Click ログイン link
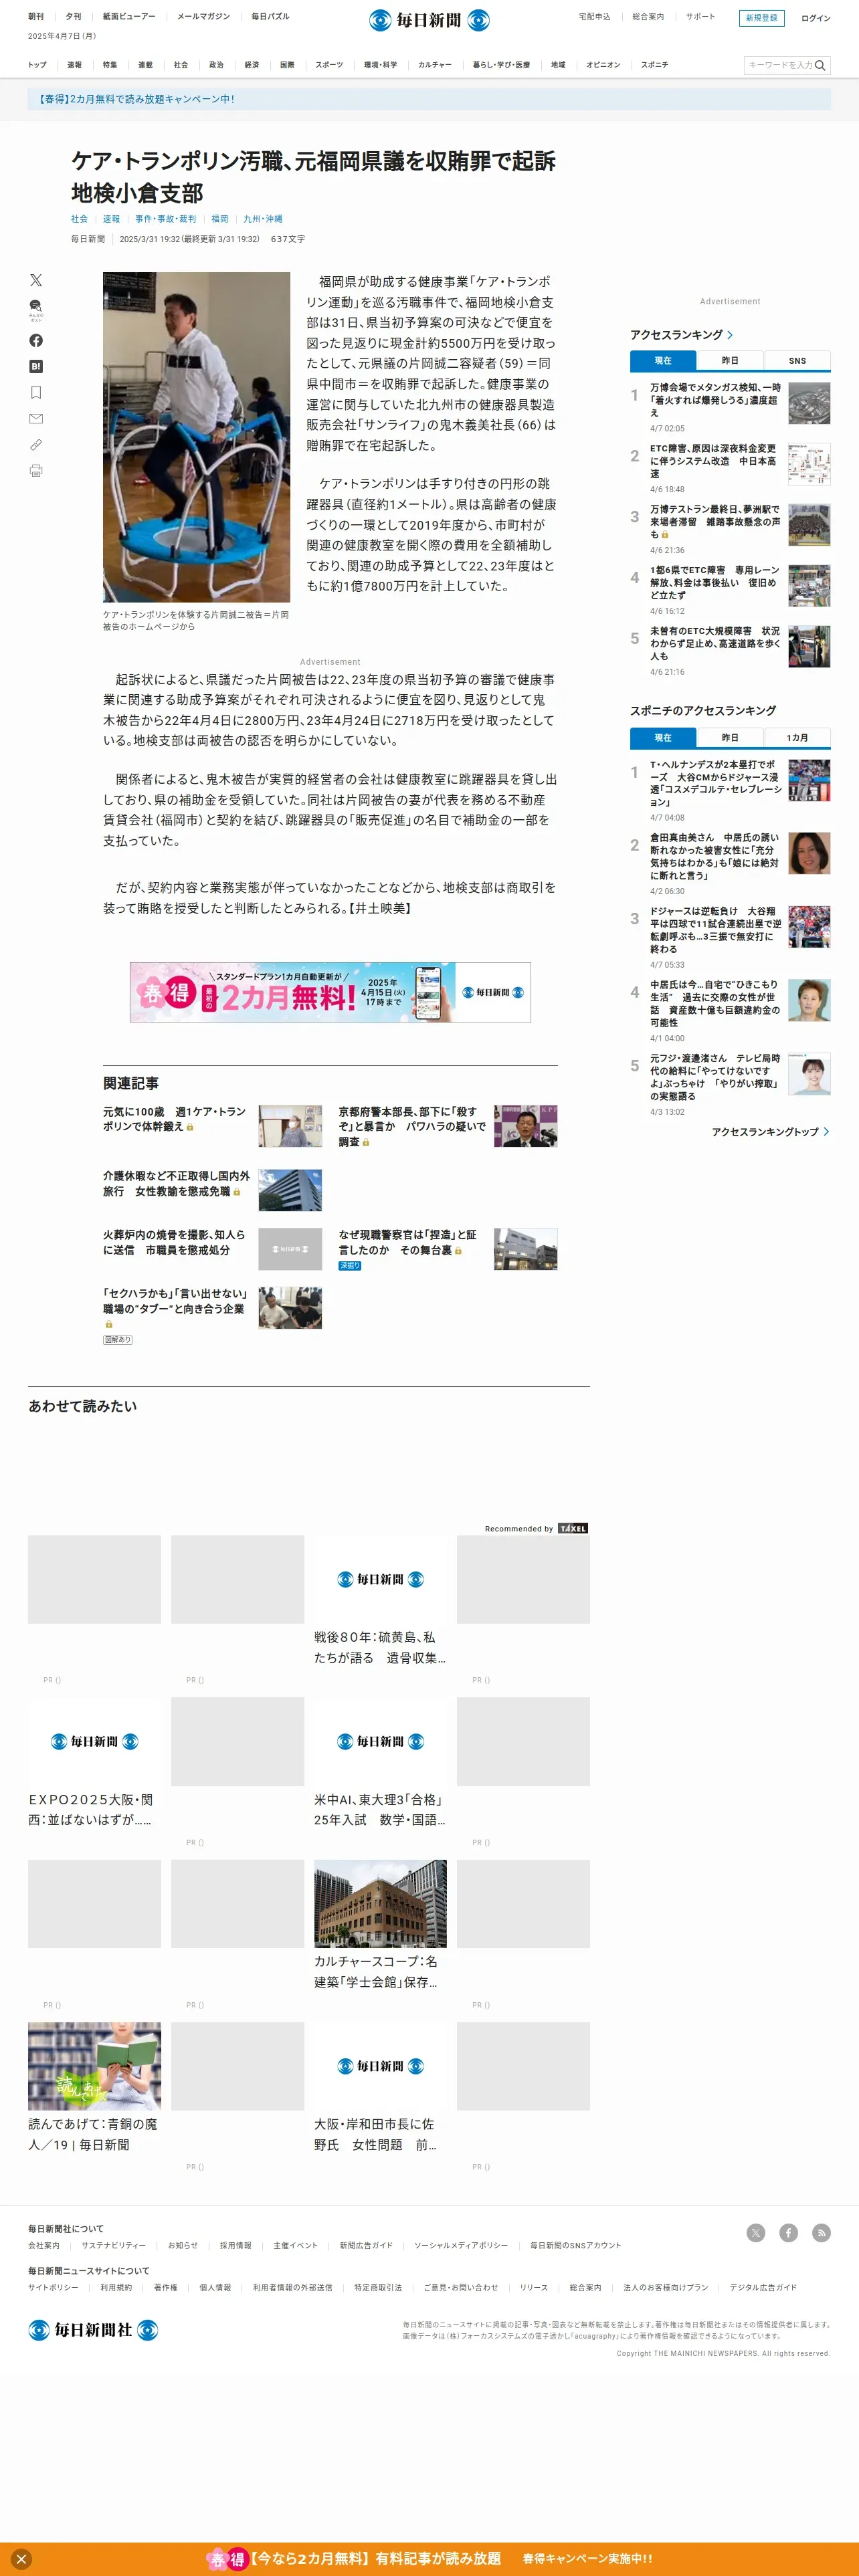 (815, 18)
